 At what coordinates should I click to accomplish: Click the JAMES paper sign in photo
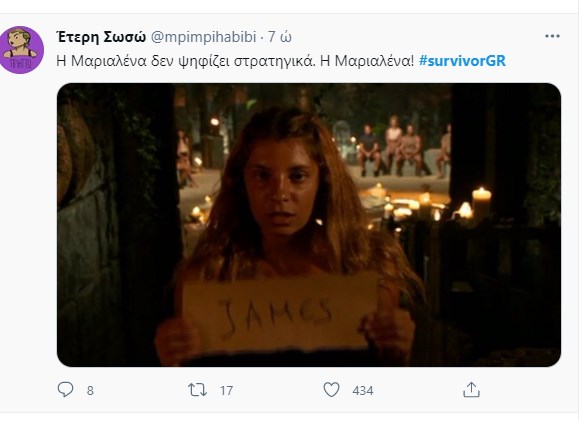(279, 314)
